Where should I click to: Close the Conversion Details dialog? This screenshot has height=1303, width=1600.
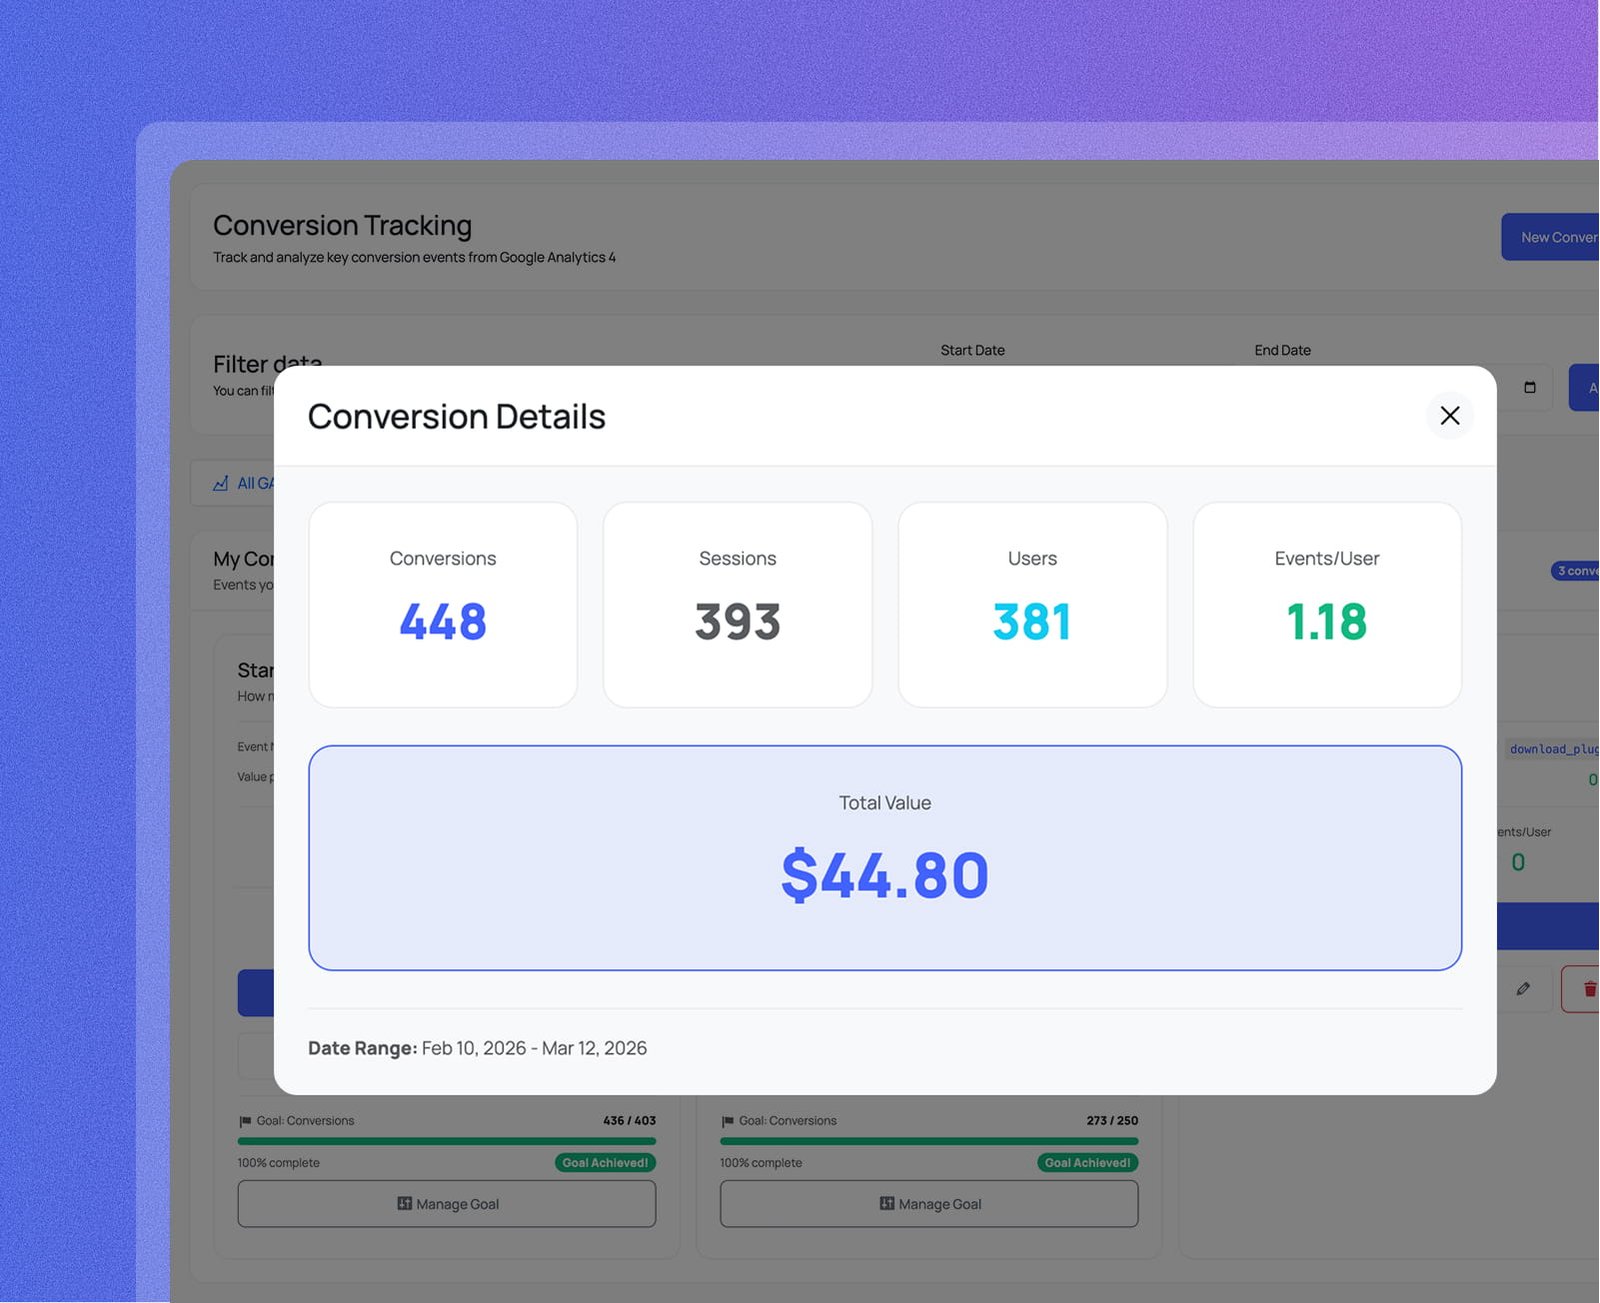tap(1449, 416)
